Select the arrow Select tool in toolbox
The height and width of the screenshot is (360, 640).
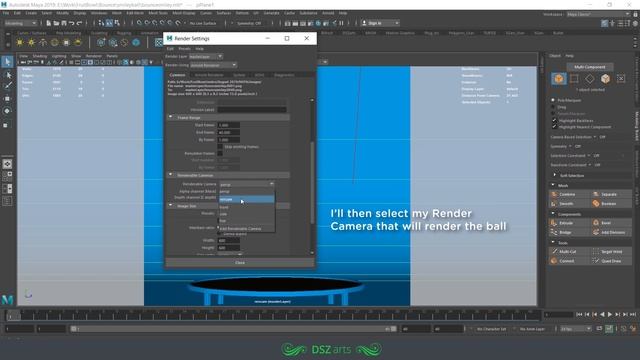(x=7, y=62)
